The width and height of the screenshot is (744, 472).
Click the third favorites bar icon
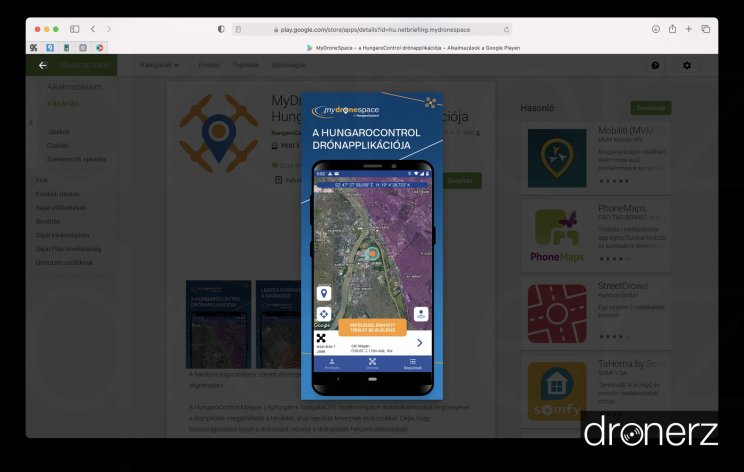(x=66, y=47)
